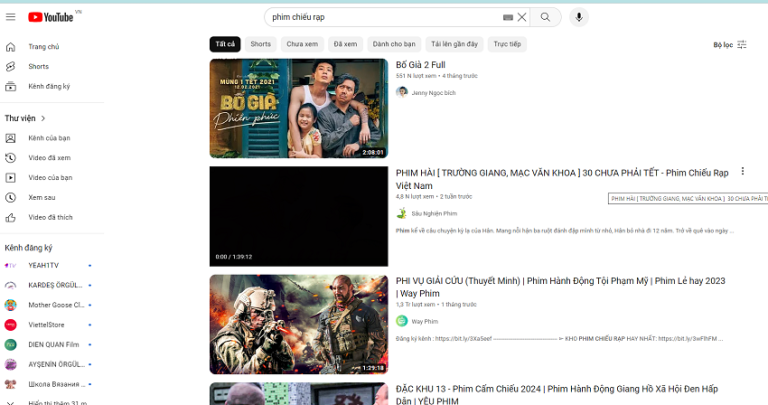Open three-dot menu for PHIM HÀI video

pos(743,171)
